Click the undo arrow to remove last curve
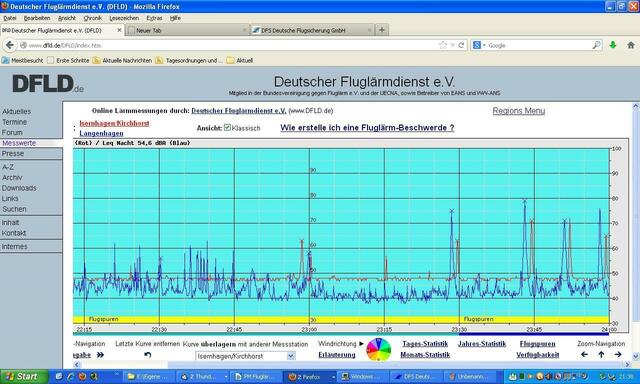Viewport: 640px width, 384px height. coord(148,355)
